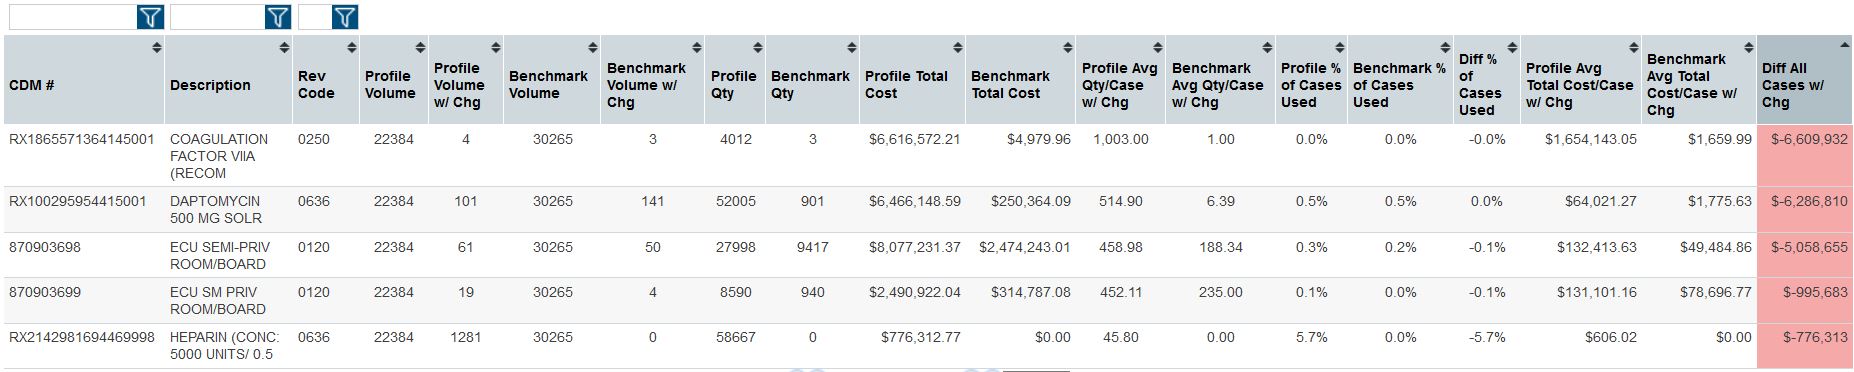Sort by Benchmark Qty column arrows
Screen dimensions: 1854x372
click(851, 47)
